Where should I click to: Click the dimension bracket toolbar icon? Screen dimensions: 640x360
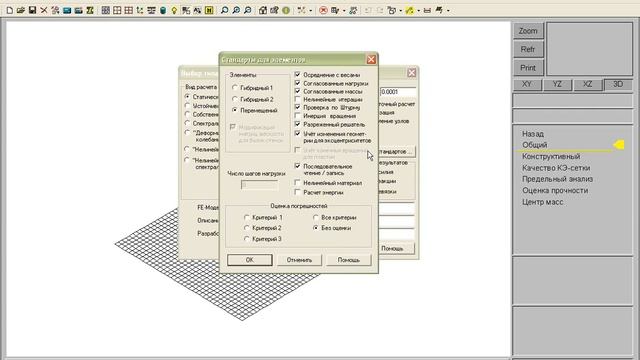[x=427, y=10]
